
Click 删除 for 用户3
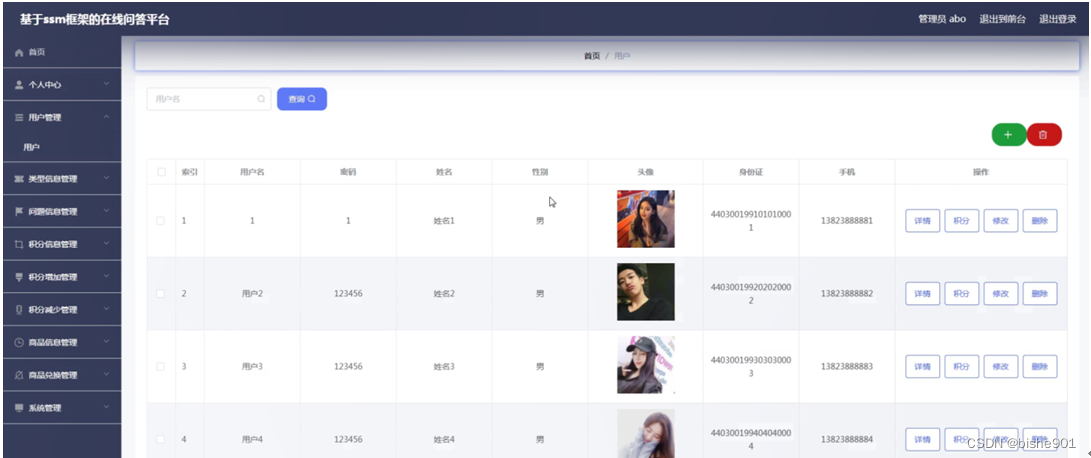click(x=1040, y=366)
